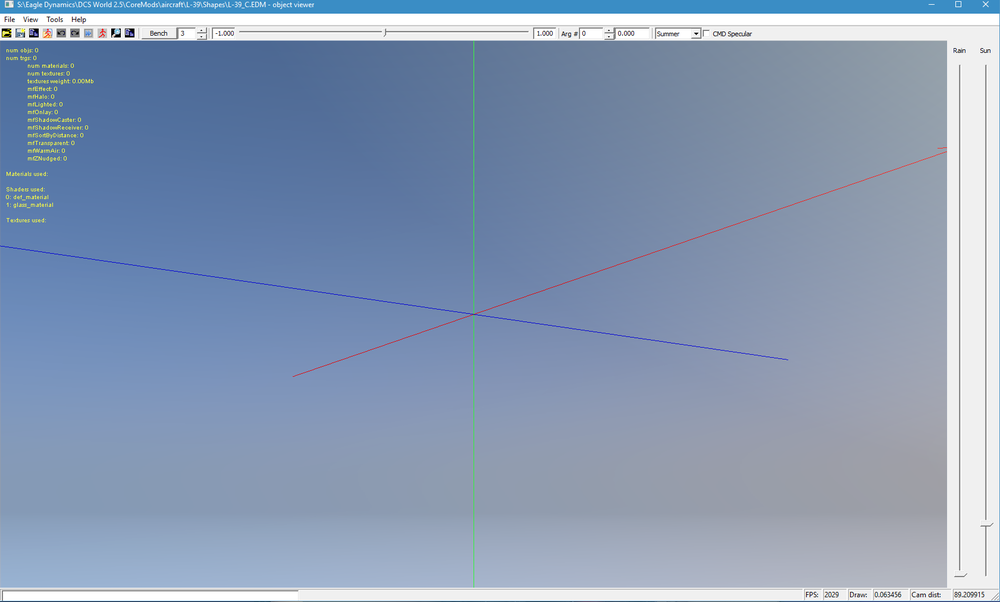Click the application icon in title bar
The width and height of the screenshot is (1000, 602).
point(9,4)
